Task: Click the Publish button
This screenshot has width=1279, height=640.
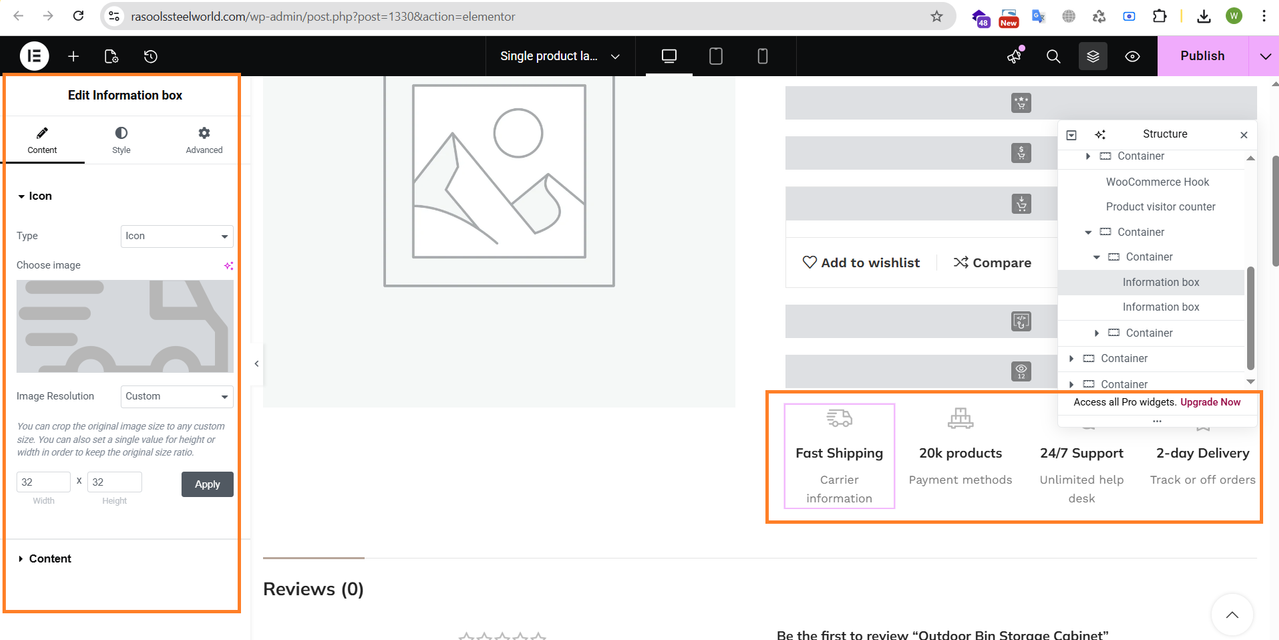Action: (1203, 56)
